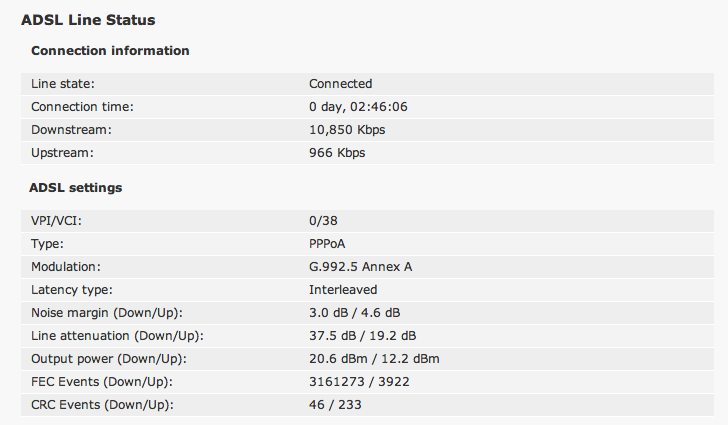Screen dimensions: 728x425
Task: Click the 'Connection information' subheading
Action: pos(110,51)
